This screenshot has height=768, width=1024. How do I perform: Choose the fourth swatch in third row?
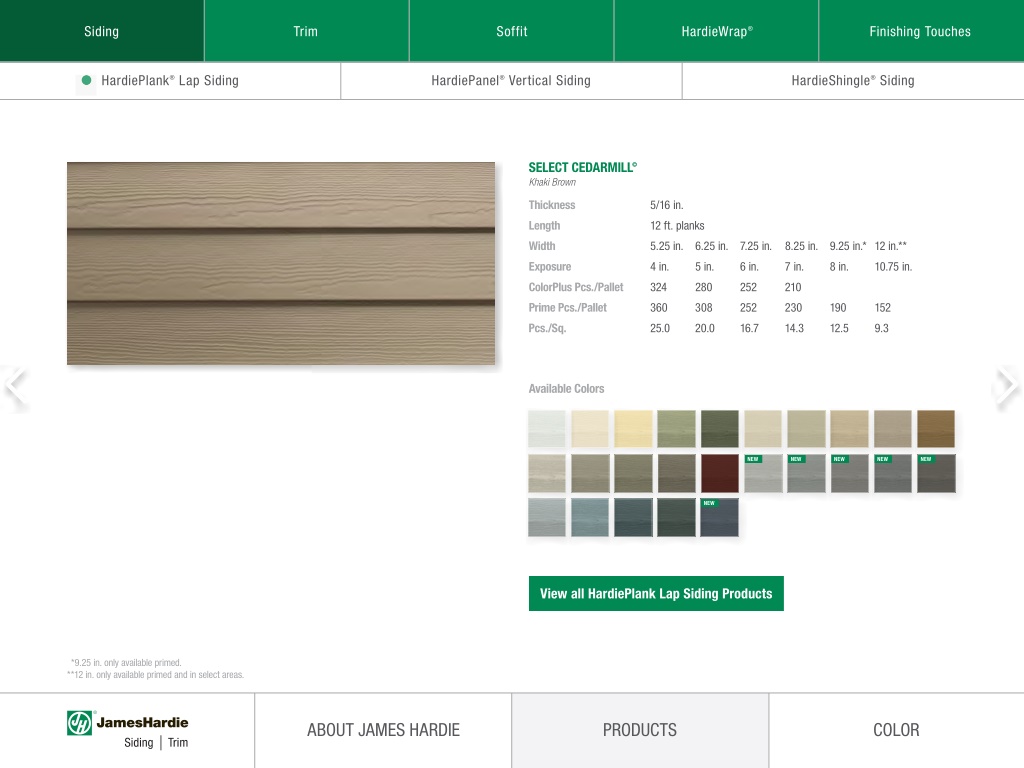pos(677,517)
